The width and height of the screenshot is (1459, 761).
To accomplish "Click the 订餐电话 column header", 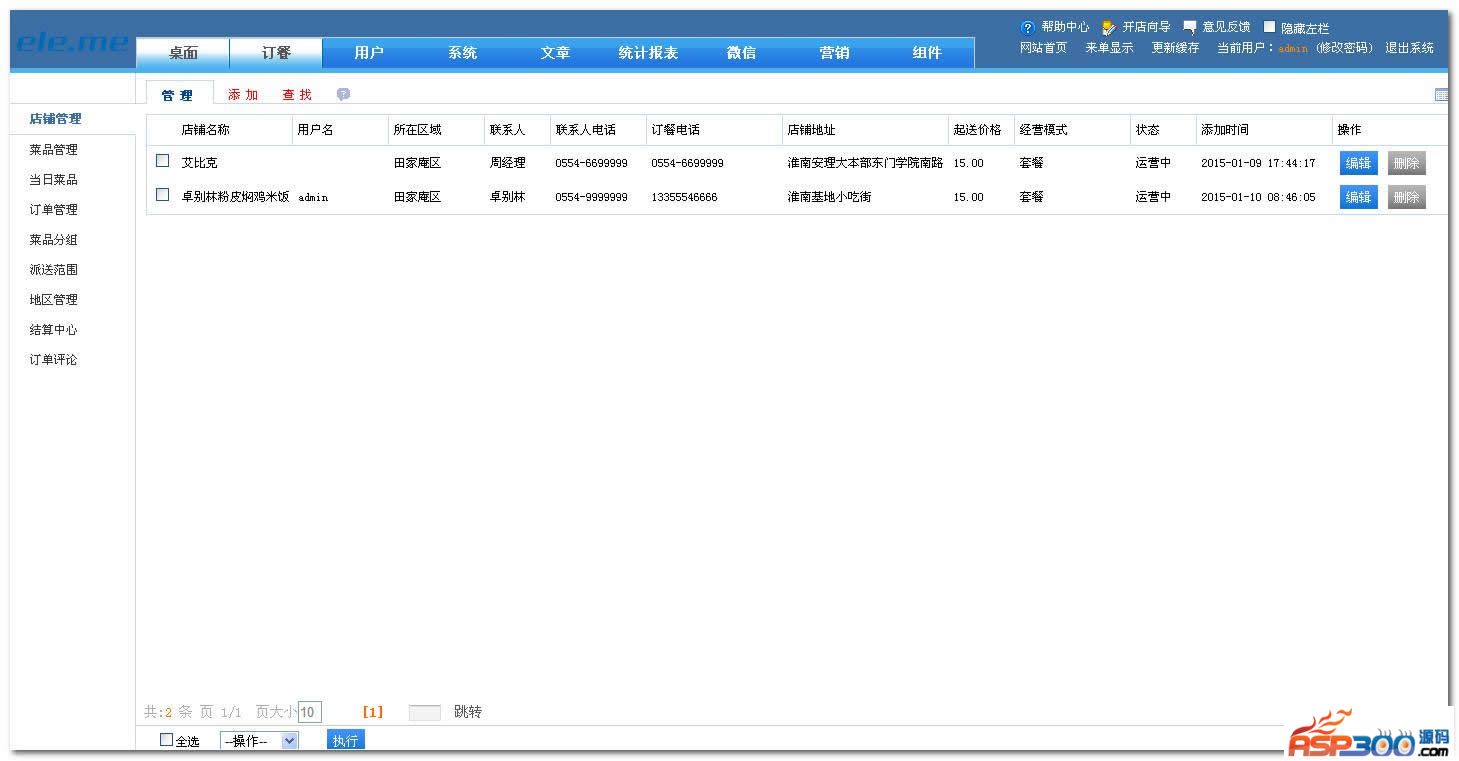I will pos(675,130).
